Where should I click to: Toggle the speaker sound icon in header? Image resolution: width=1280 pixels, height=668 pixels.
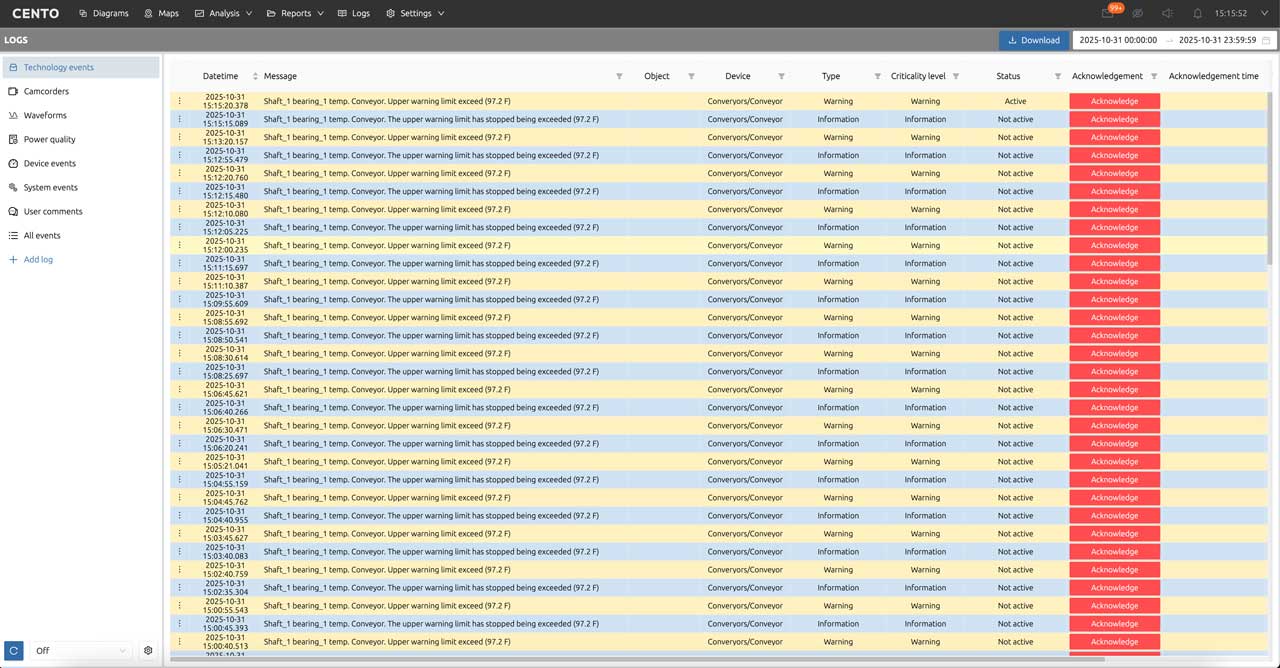(1167, 13)
